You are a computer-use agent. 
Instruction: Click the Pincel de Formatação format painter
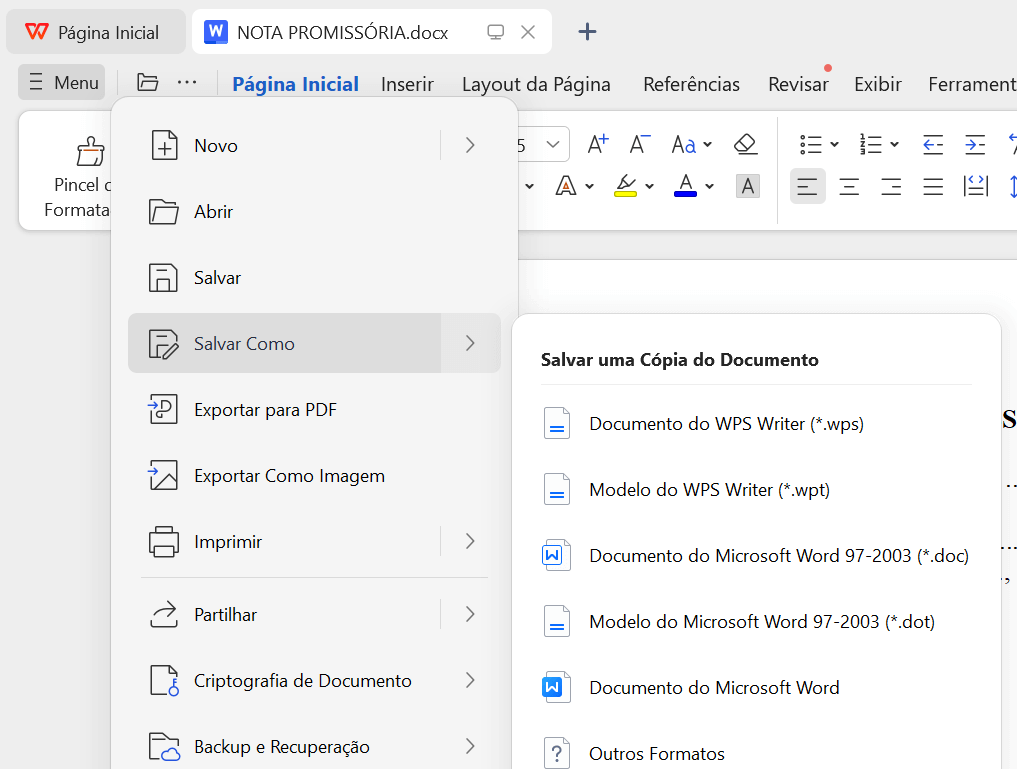78,176
